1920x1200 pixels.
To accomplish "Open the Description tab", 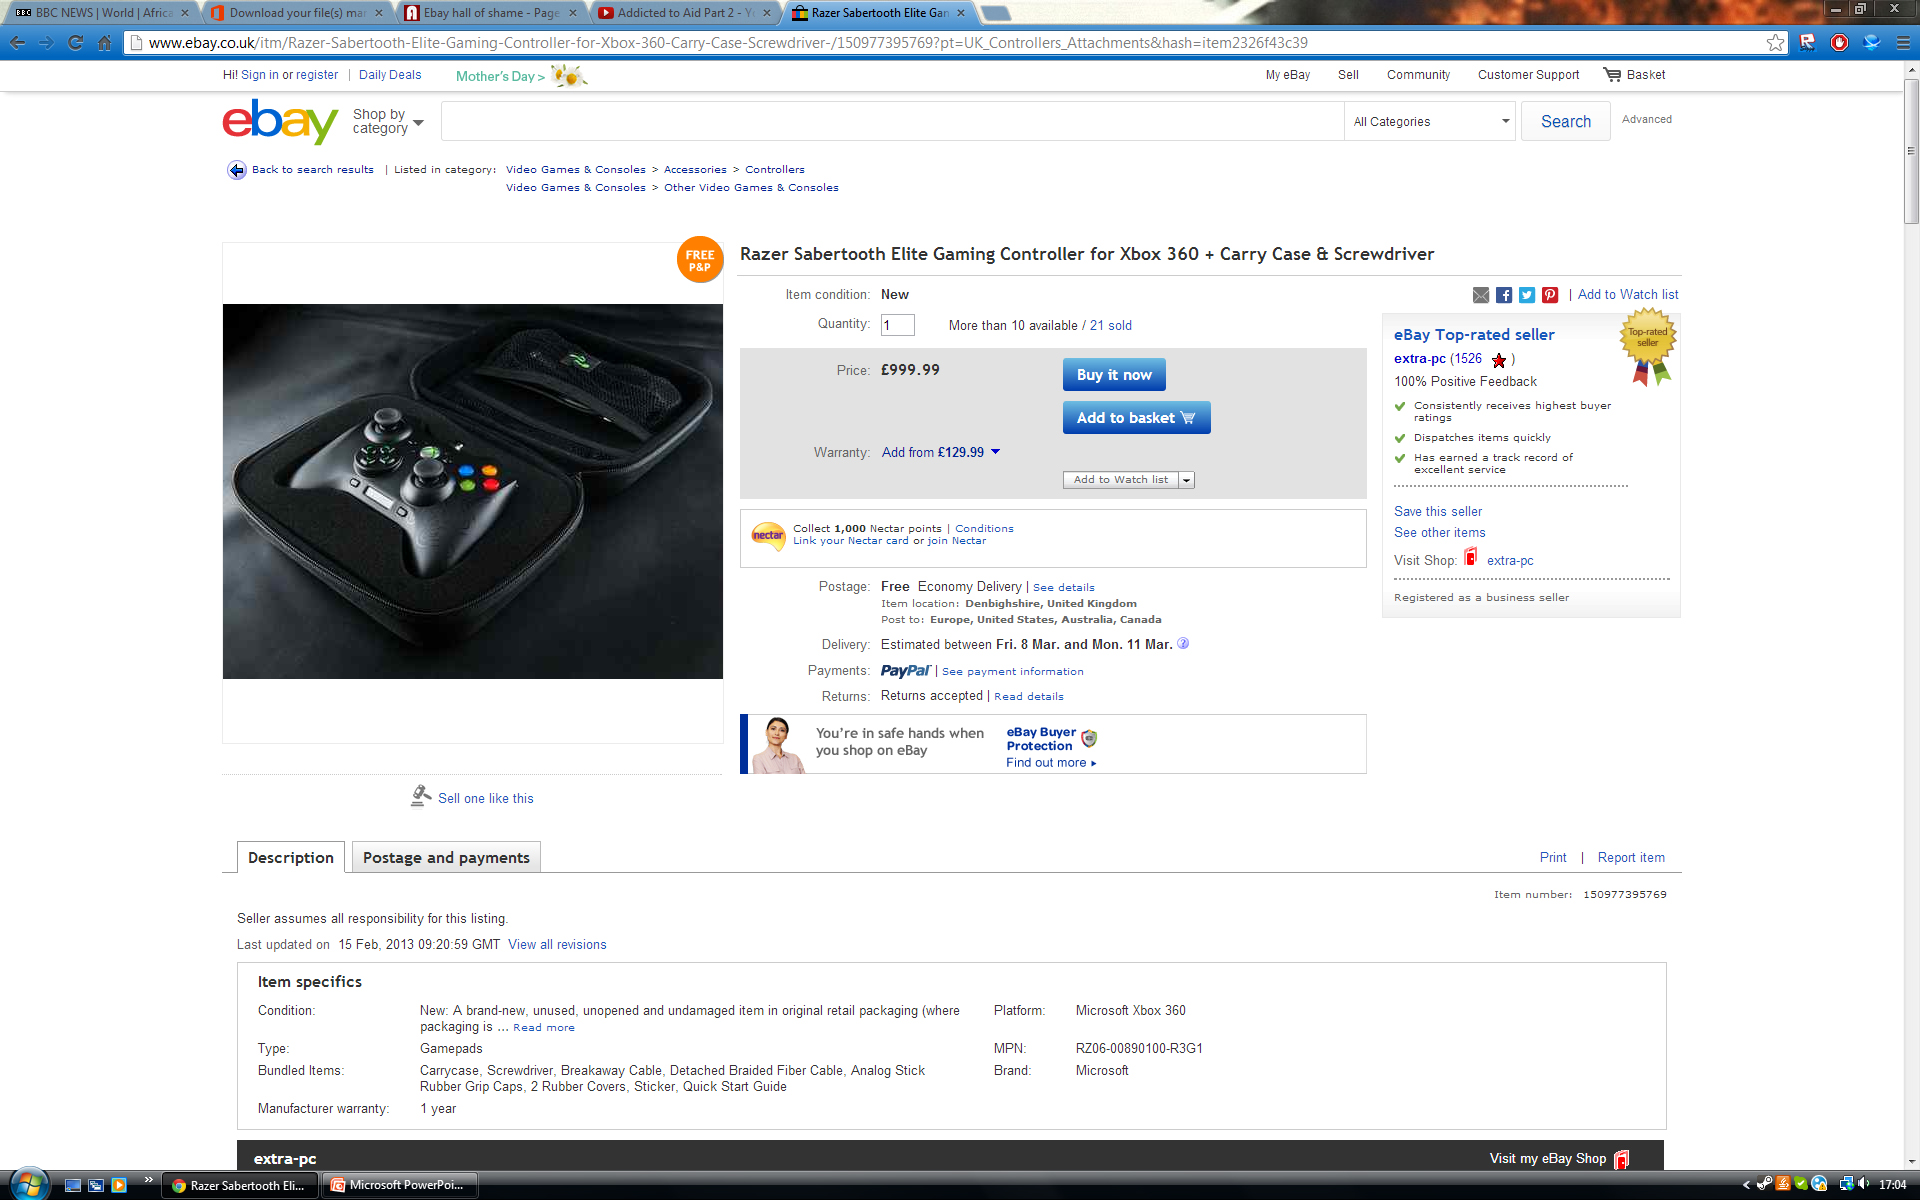I will click(x=291, y=857).
